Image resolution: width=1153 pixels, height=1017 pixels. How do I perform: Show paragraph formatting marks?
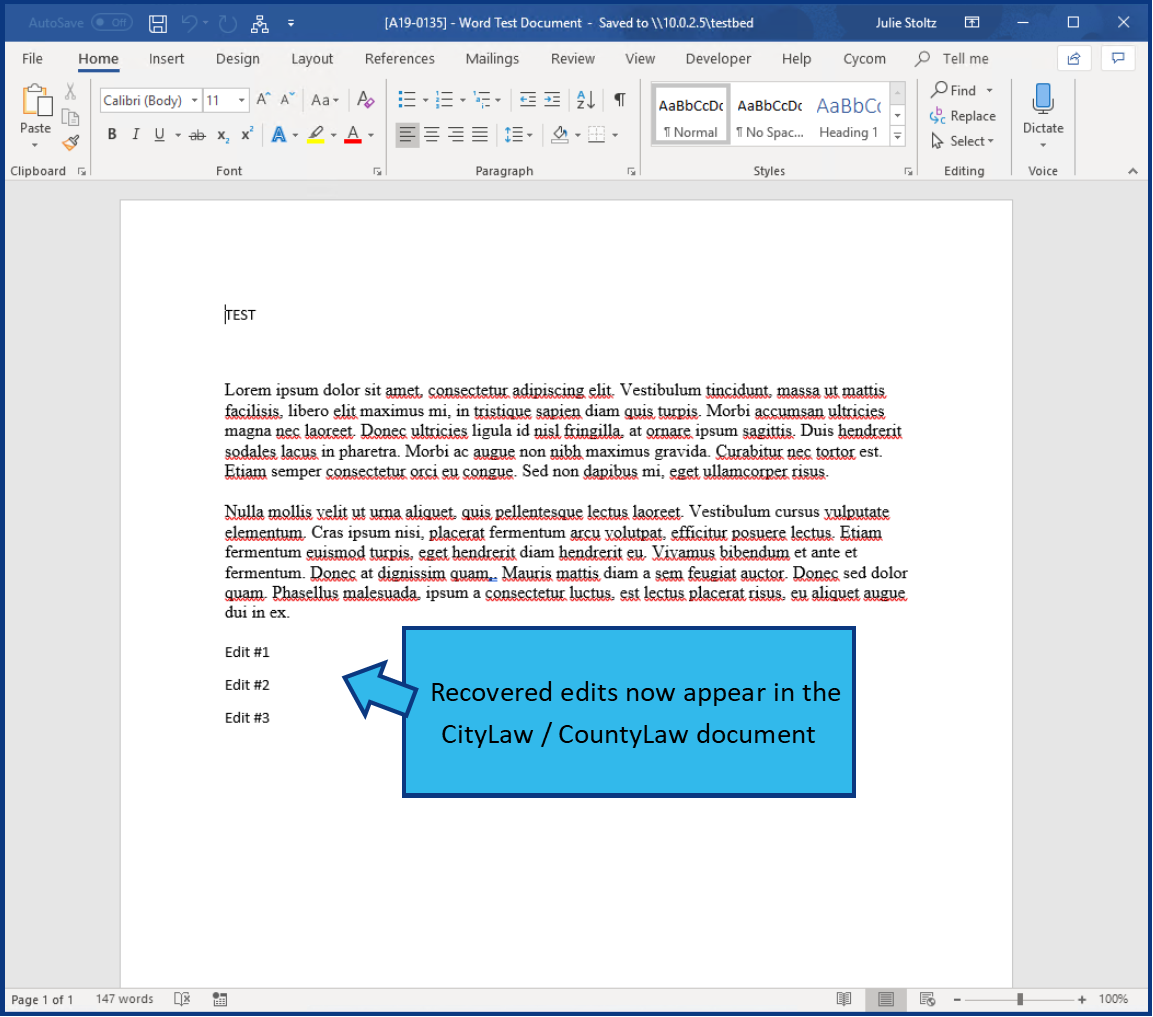(x=619, y=100)
